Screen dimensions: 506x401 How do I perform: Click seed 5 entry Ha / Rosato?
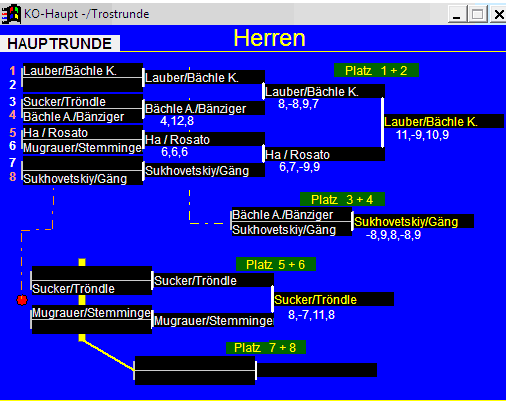point(83,132)
